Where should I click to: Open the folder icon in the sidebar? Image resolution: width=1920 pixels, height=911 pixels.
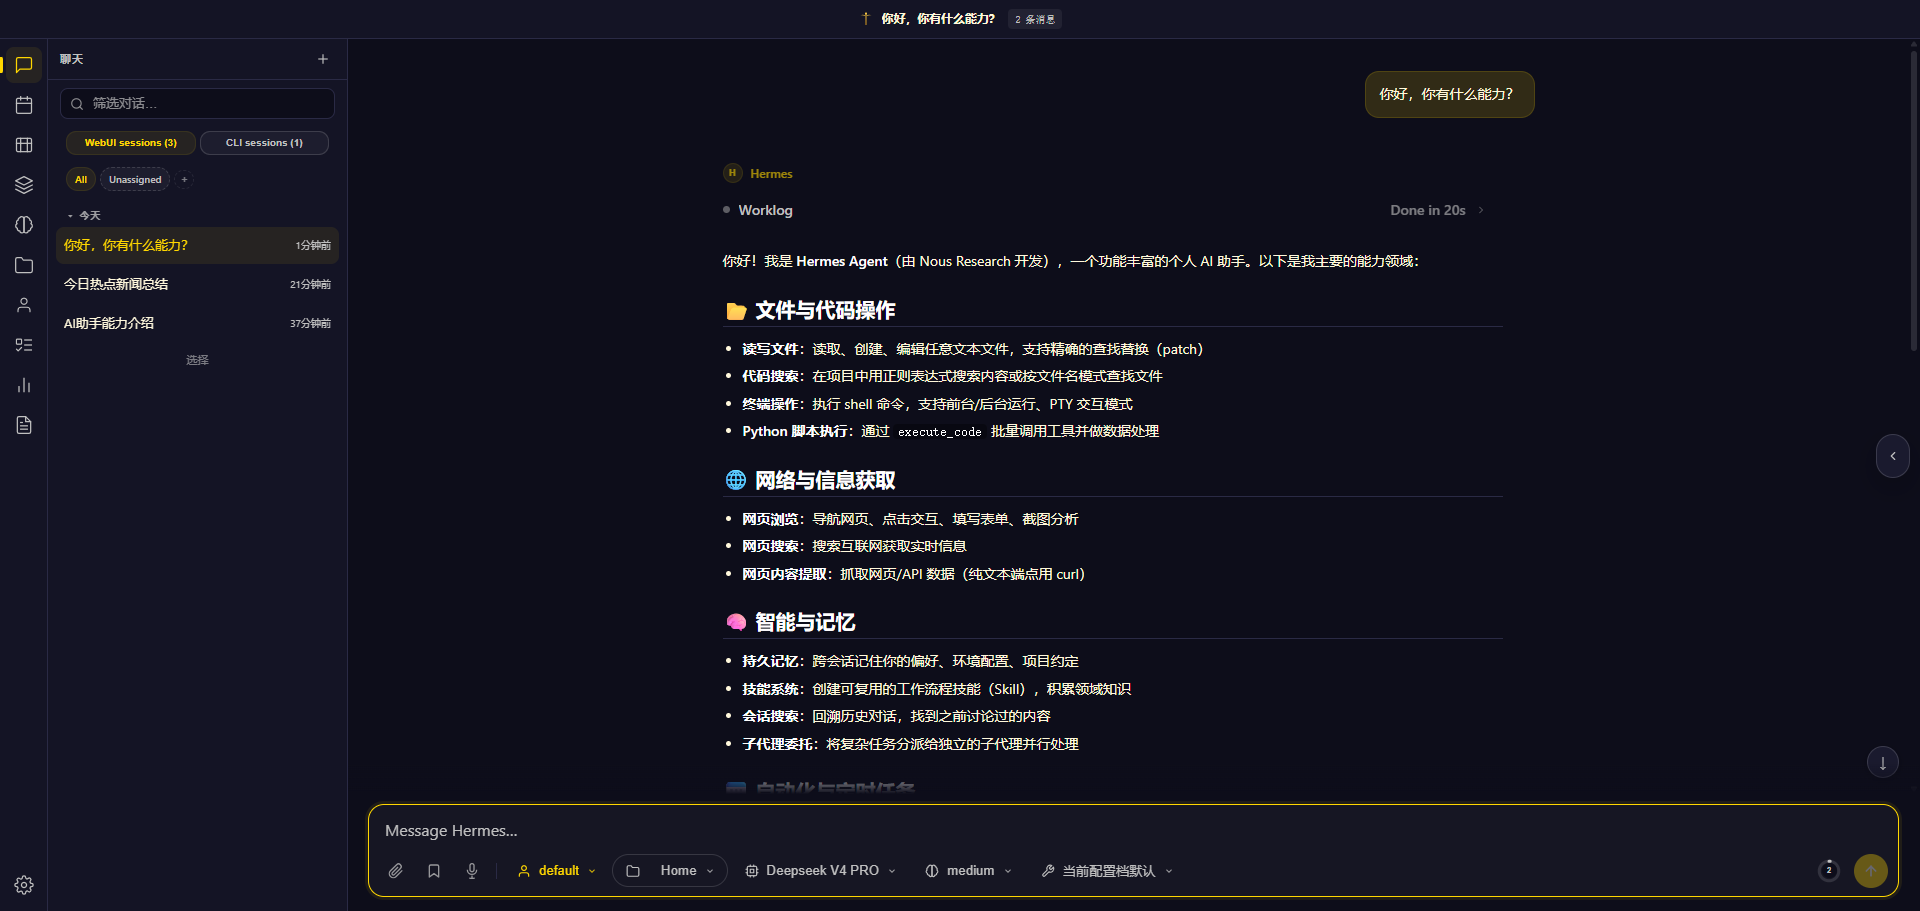(24, 265)
